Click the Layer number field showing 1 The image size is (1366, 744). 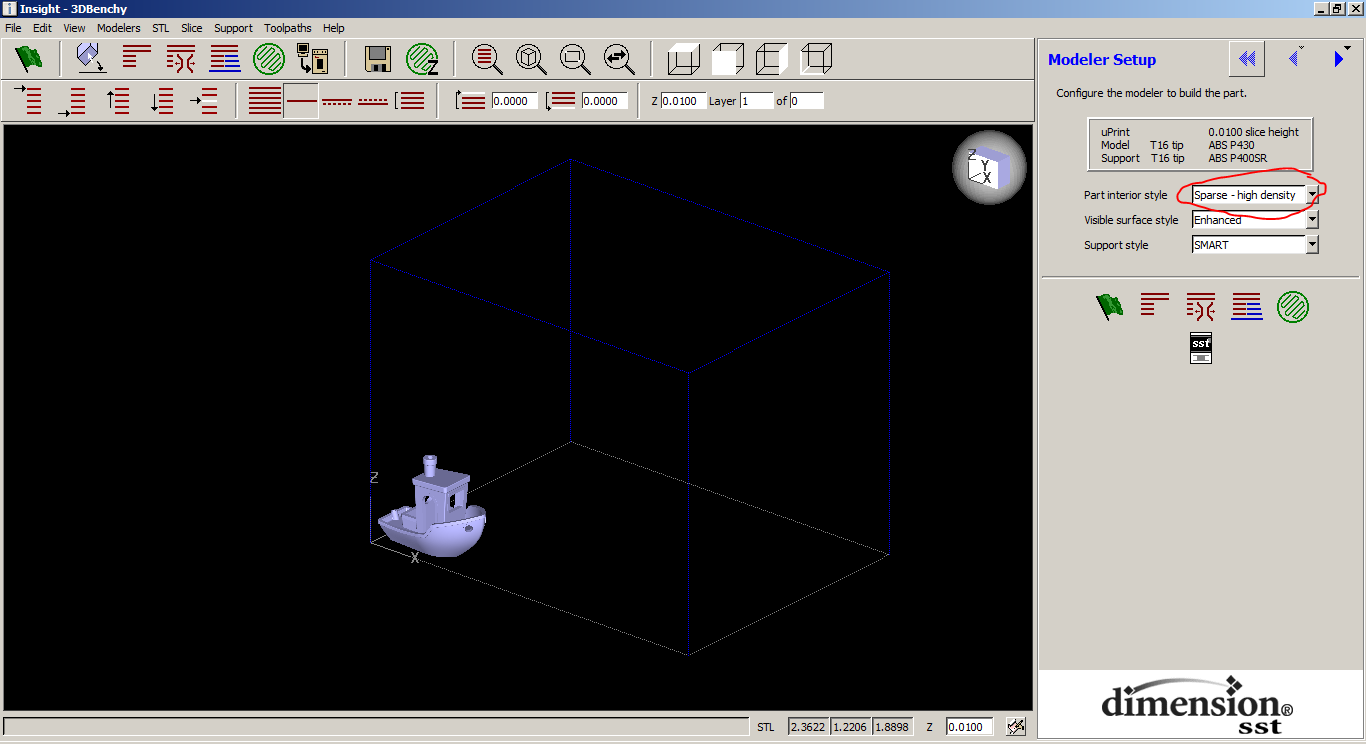(757, 101)
